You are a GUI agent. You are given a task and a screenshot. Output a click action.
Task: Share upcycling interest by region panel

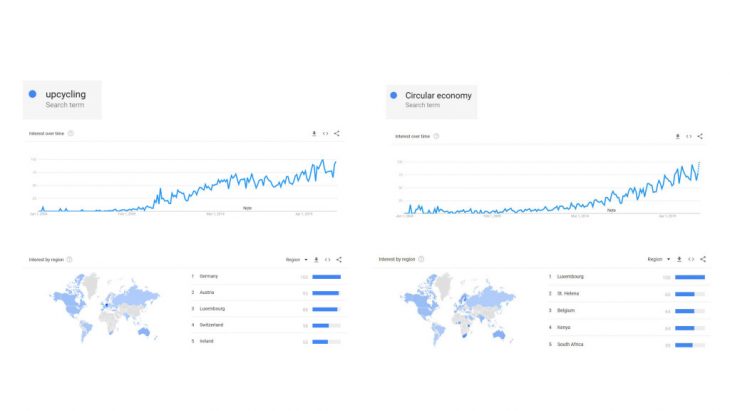(x=339, y=259)
